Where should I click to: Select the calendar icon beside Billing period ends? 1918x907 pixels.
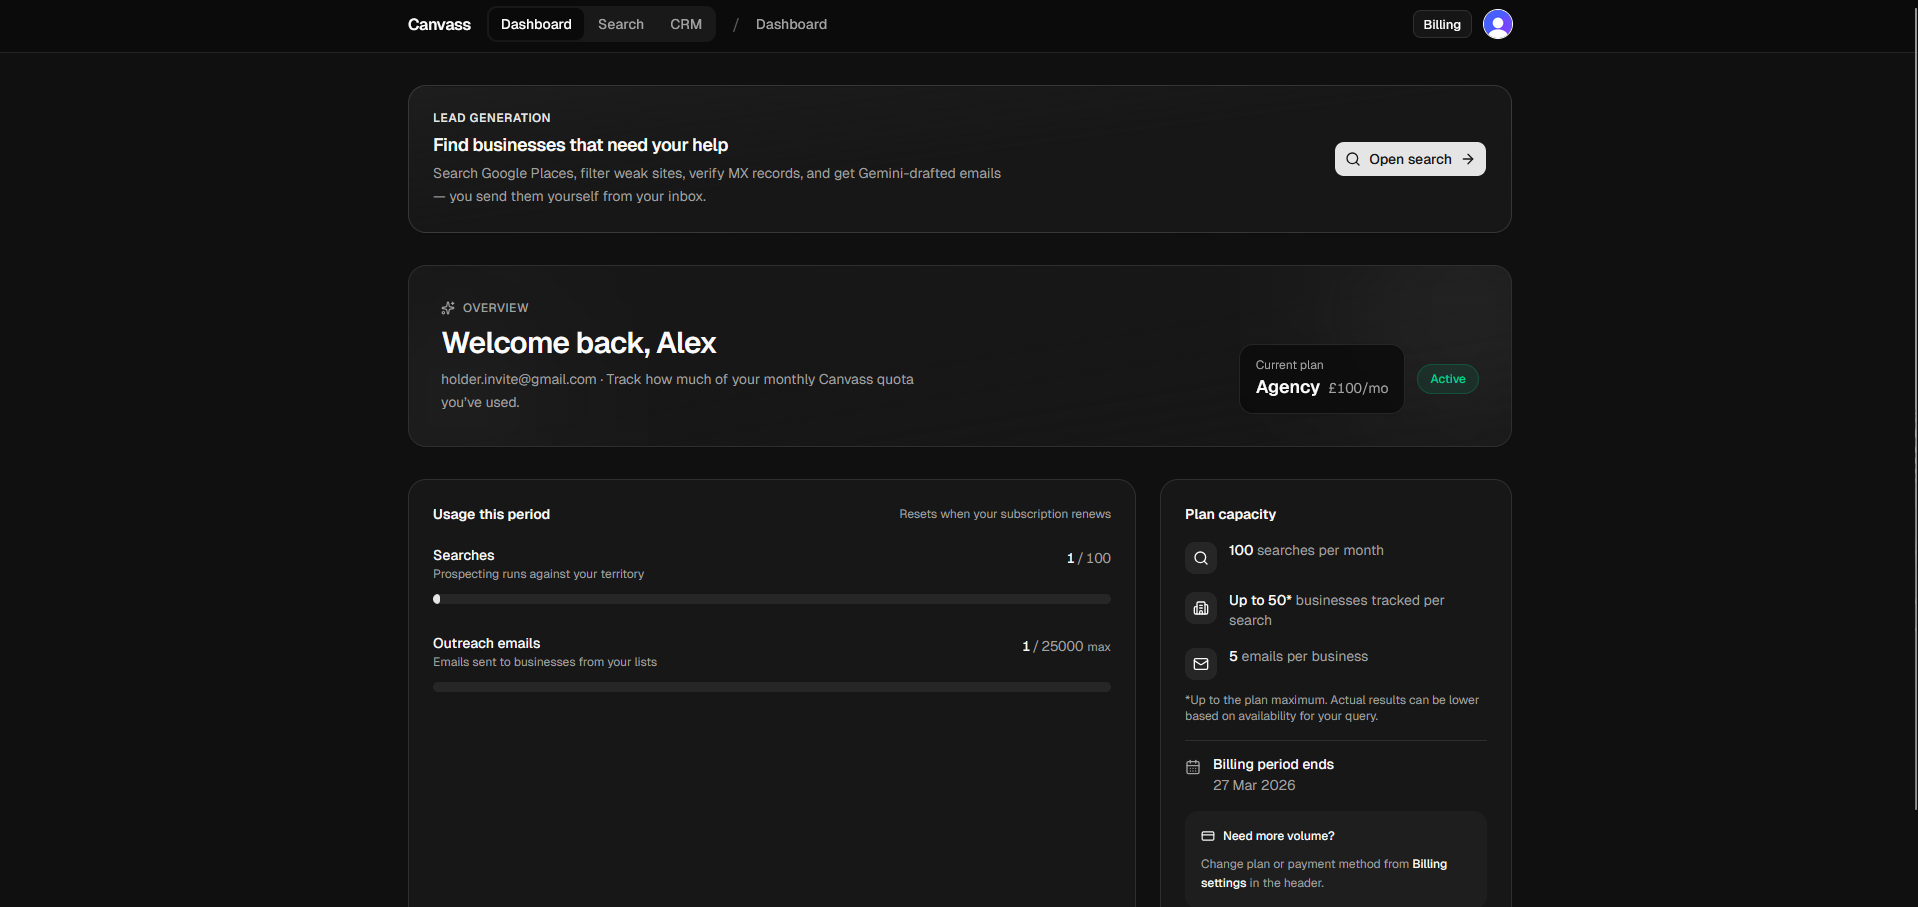(x=1192, y=767)
